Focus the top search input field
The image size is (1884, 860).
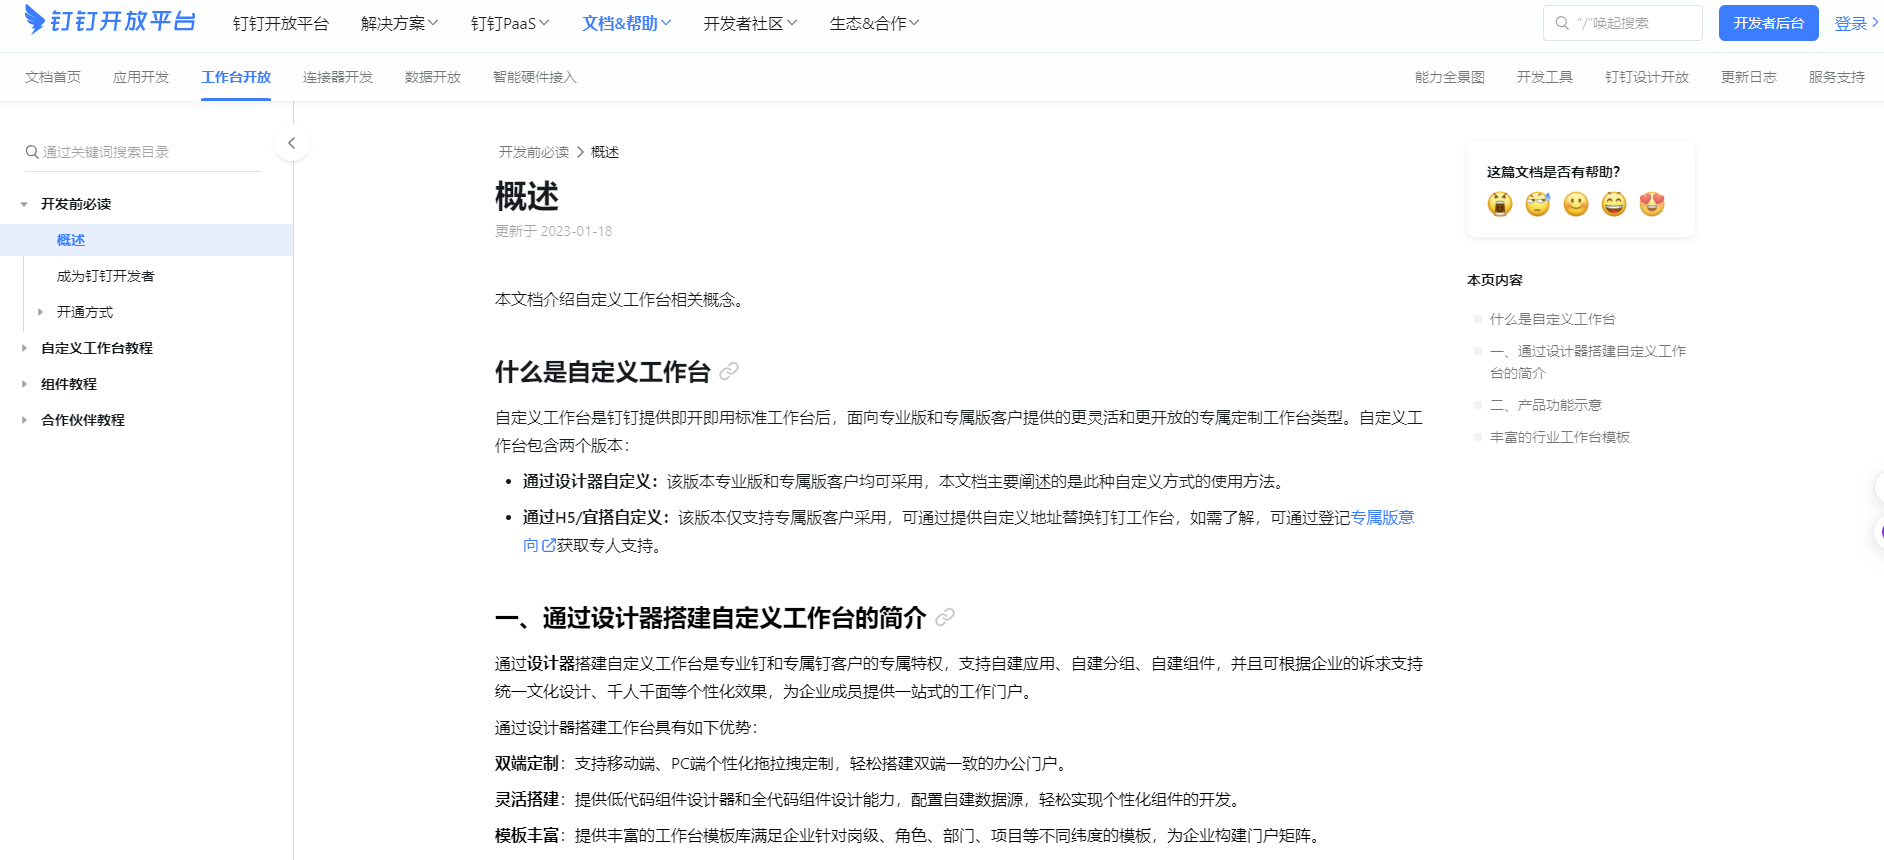click(1623, 23)
